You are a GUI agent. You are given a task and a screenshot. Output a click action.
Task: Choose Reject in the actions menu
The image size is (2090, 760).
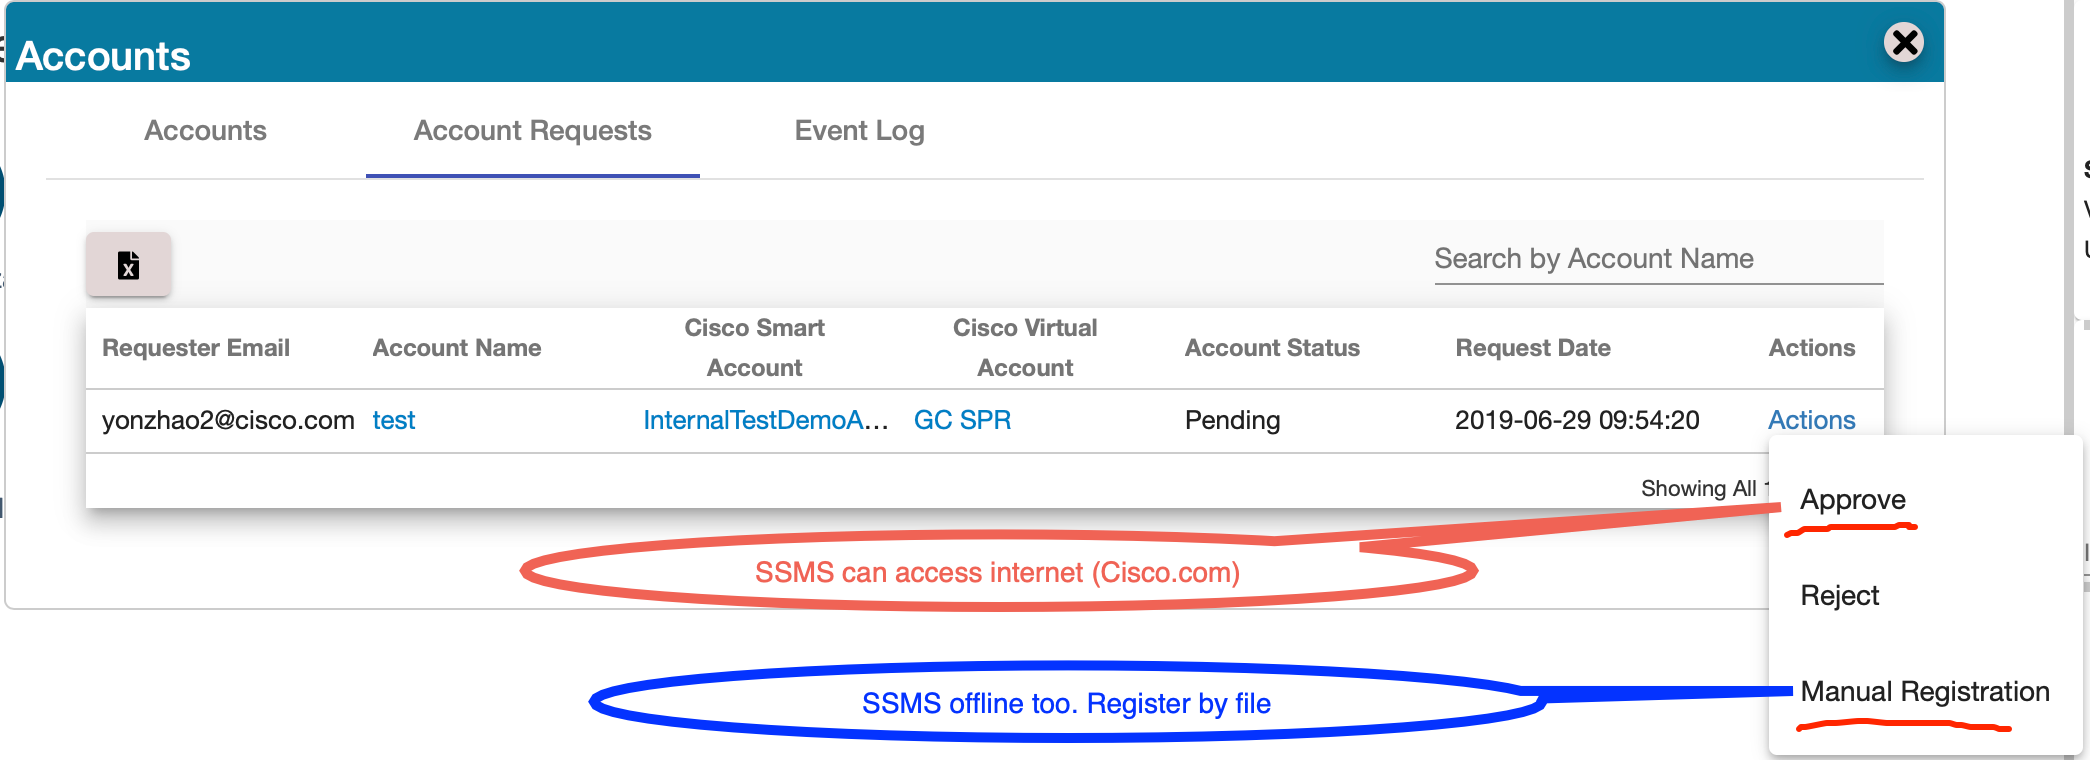1839,596
